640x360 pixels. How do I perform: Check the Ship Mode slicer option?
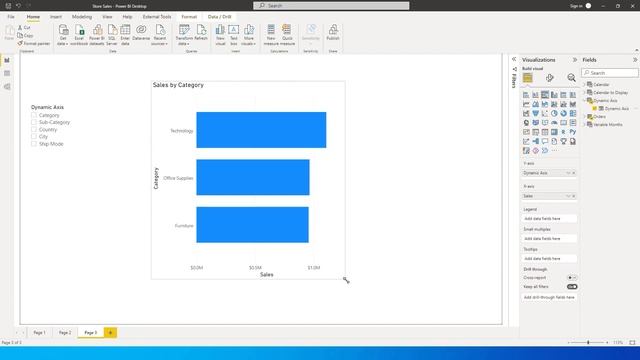[x=34, y=144]
